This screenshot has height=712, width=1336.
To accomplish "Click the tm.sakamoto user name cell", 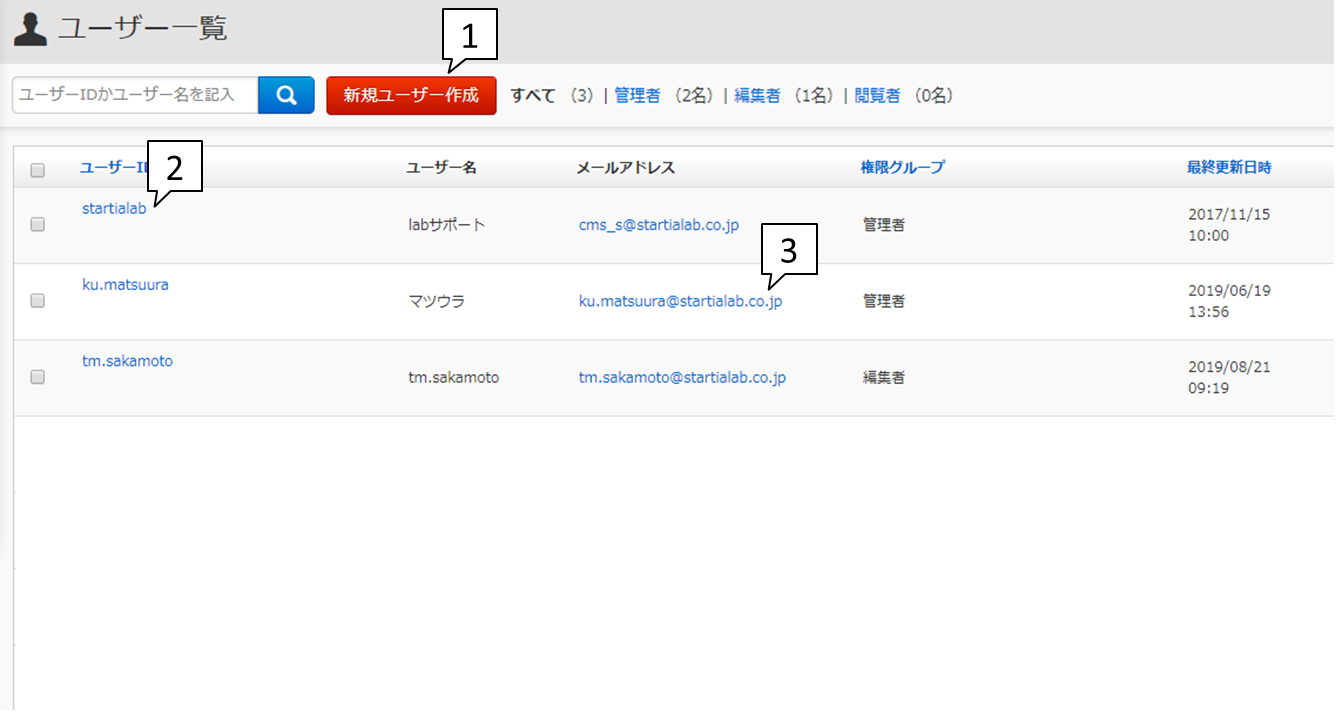I will [453, 378].
